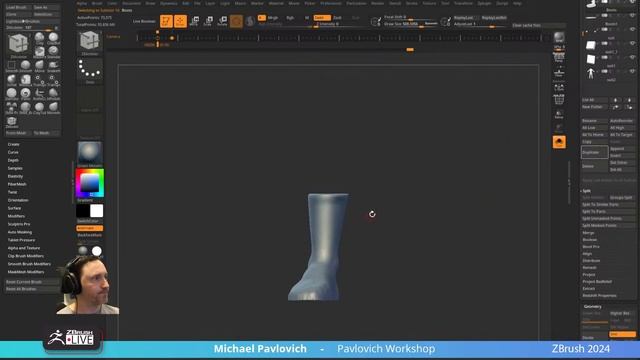The width and height of the screenshot is (640, 360).
Task: Activate the orange Edit mode button
Action: tap(166, 21)
